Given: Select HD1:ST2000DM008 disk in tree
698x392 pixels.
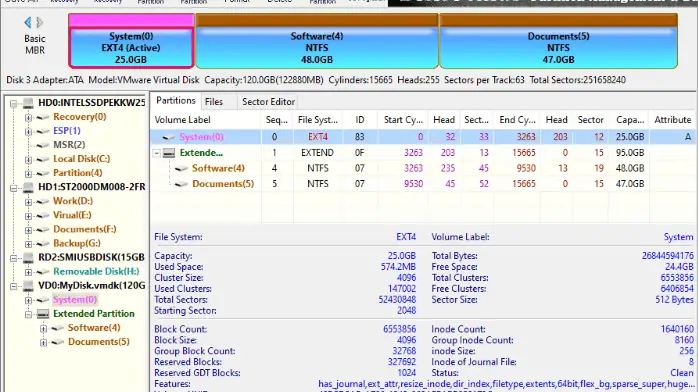Looking at the screenshot, I should coord(92,187).
